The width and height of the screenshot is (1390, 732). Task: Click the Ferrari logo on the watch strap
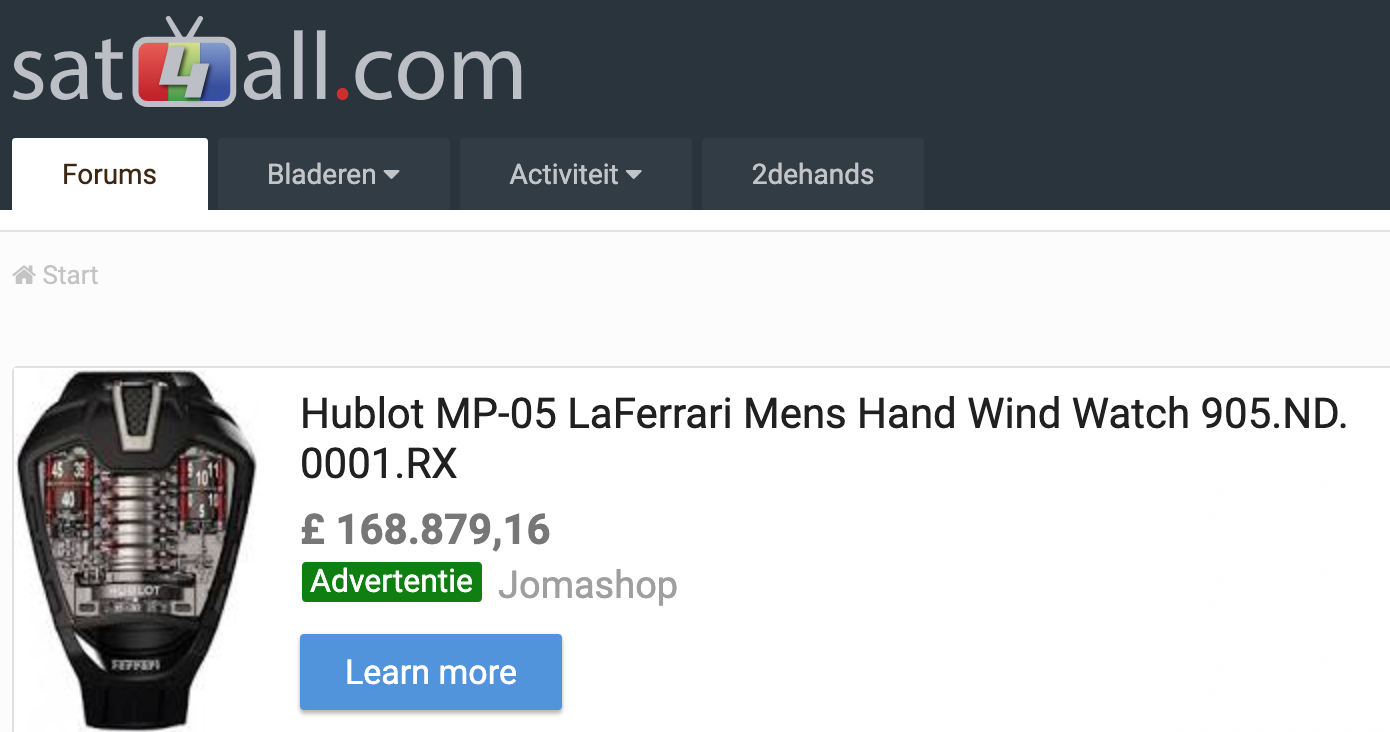(134, 664)
